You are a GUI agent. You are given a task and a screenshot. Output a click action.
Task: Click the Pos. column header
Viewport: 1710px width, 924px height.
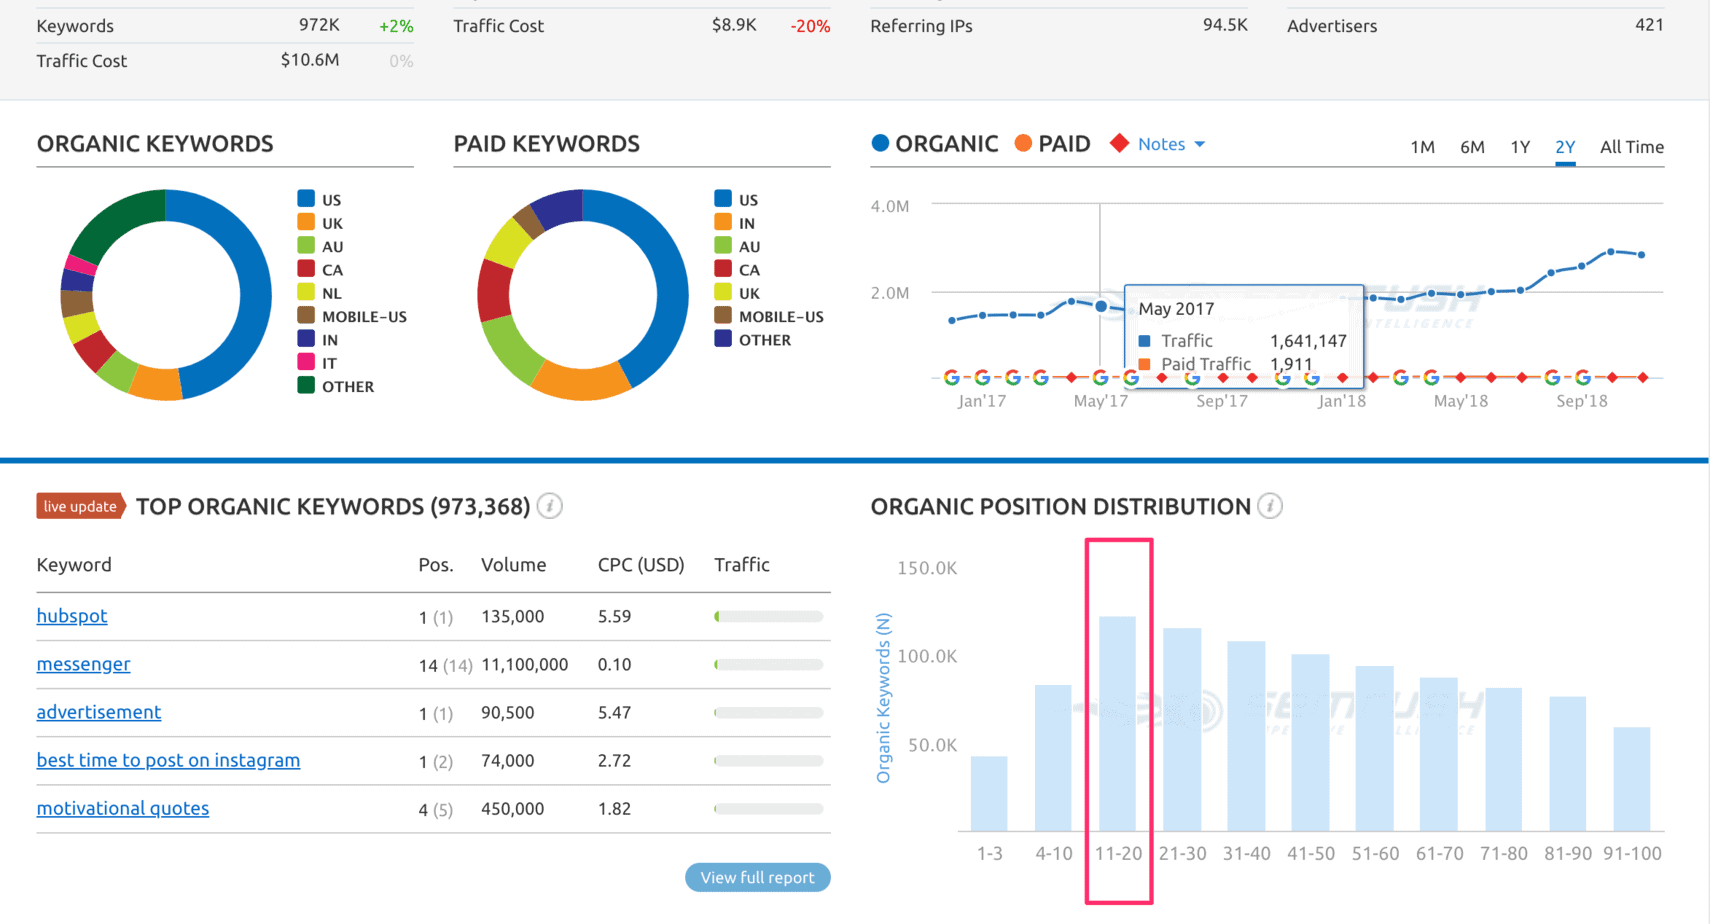pos(436,565)
